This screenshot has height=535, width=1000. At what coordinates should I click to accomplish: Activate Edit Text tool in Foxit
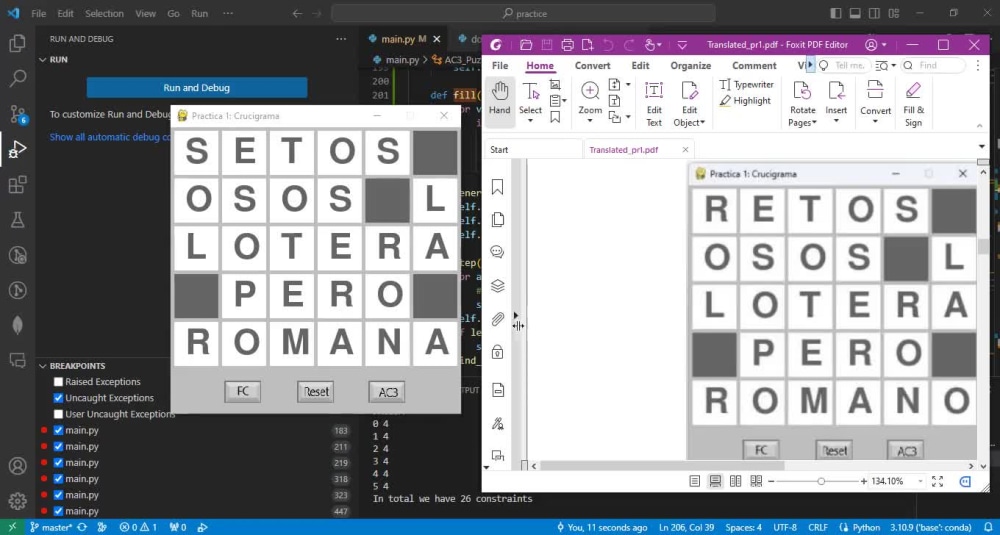654,103
